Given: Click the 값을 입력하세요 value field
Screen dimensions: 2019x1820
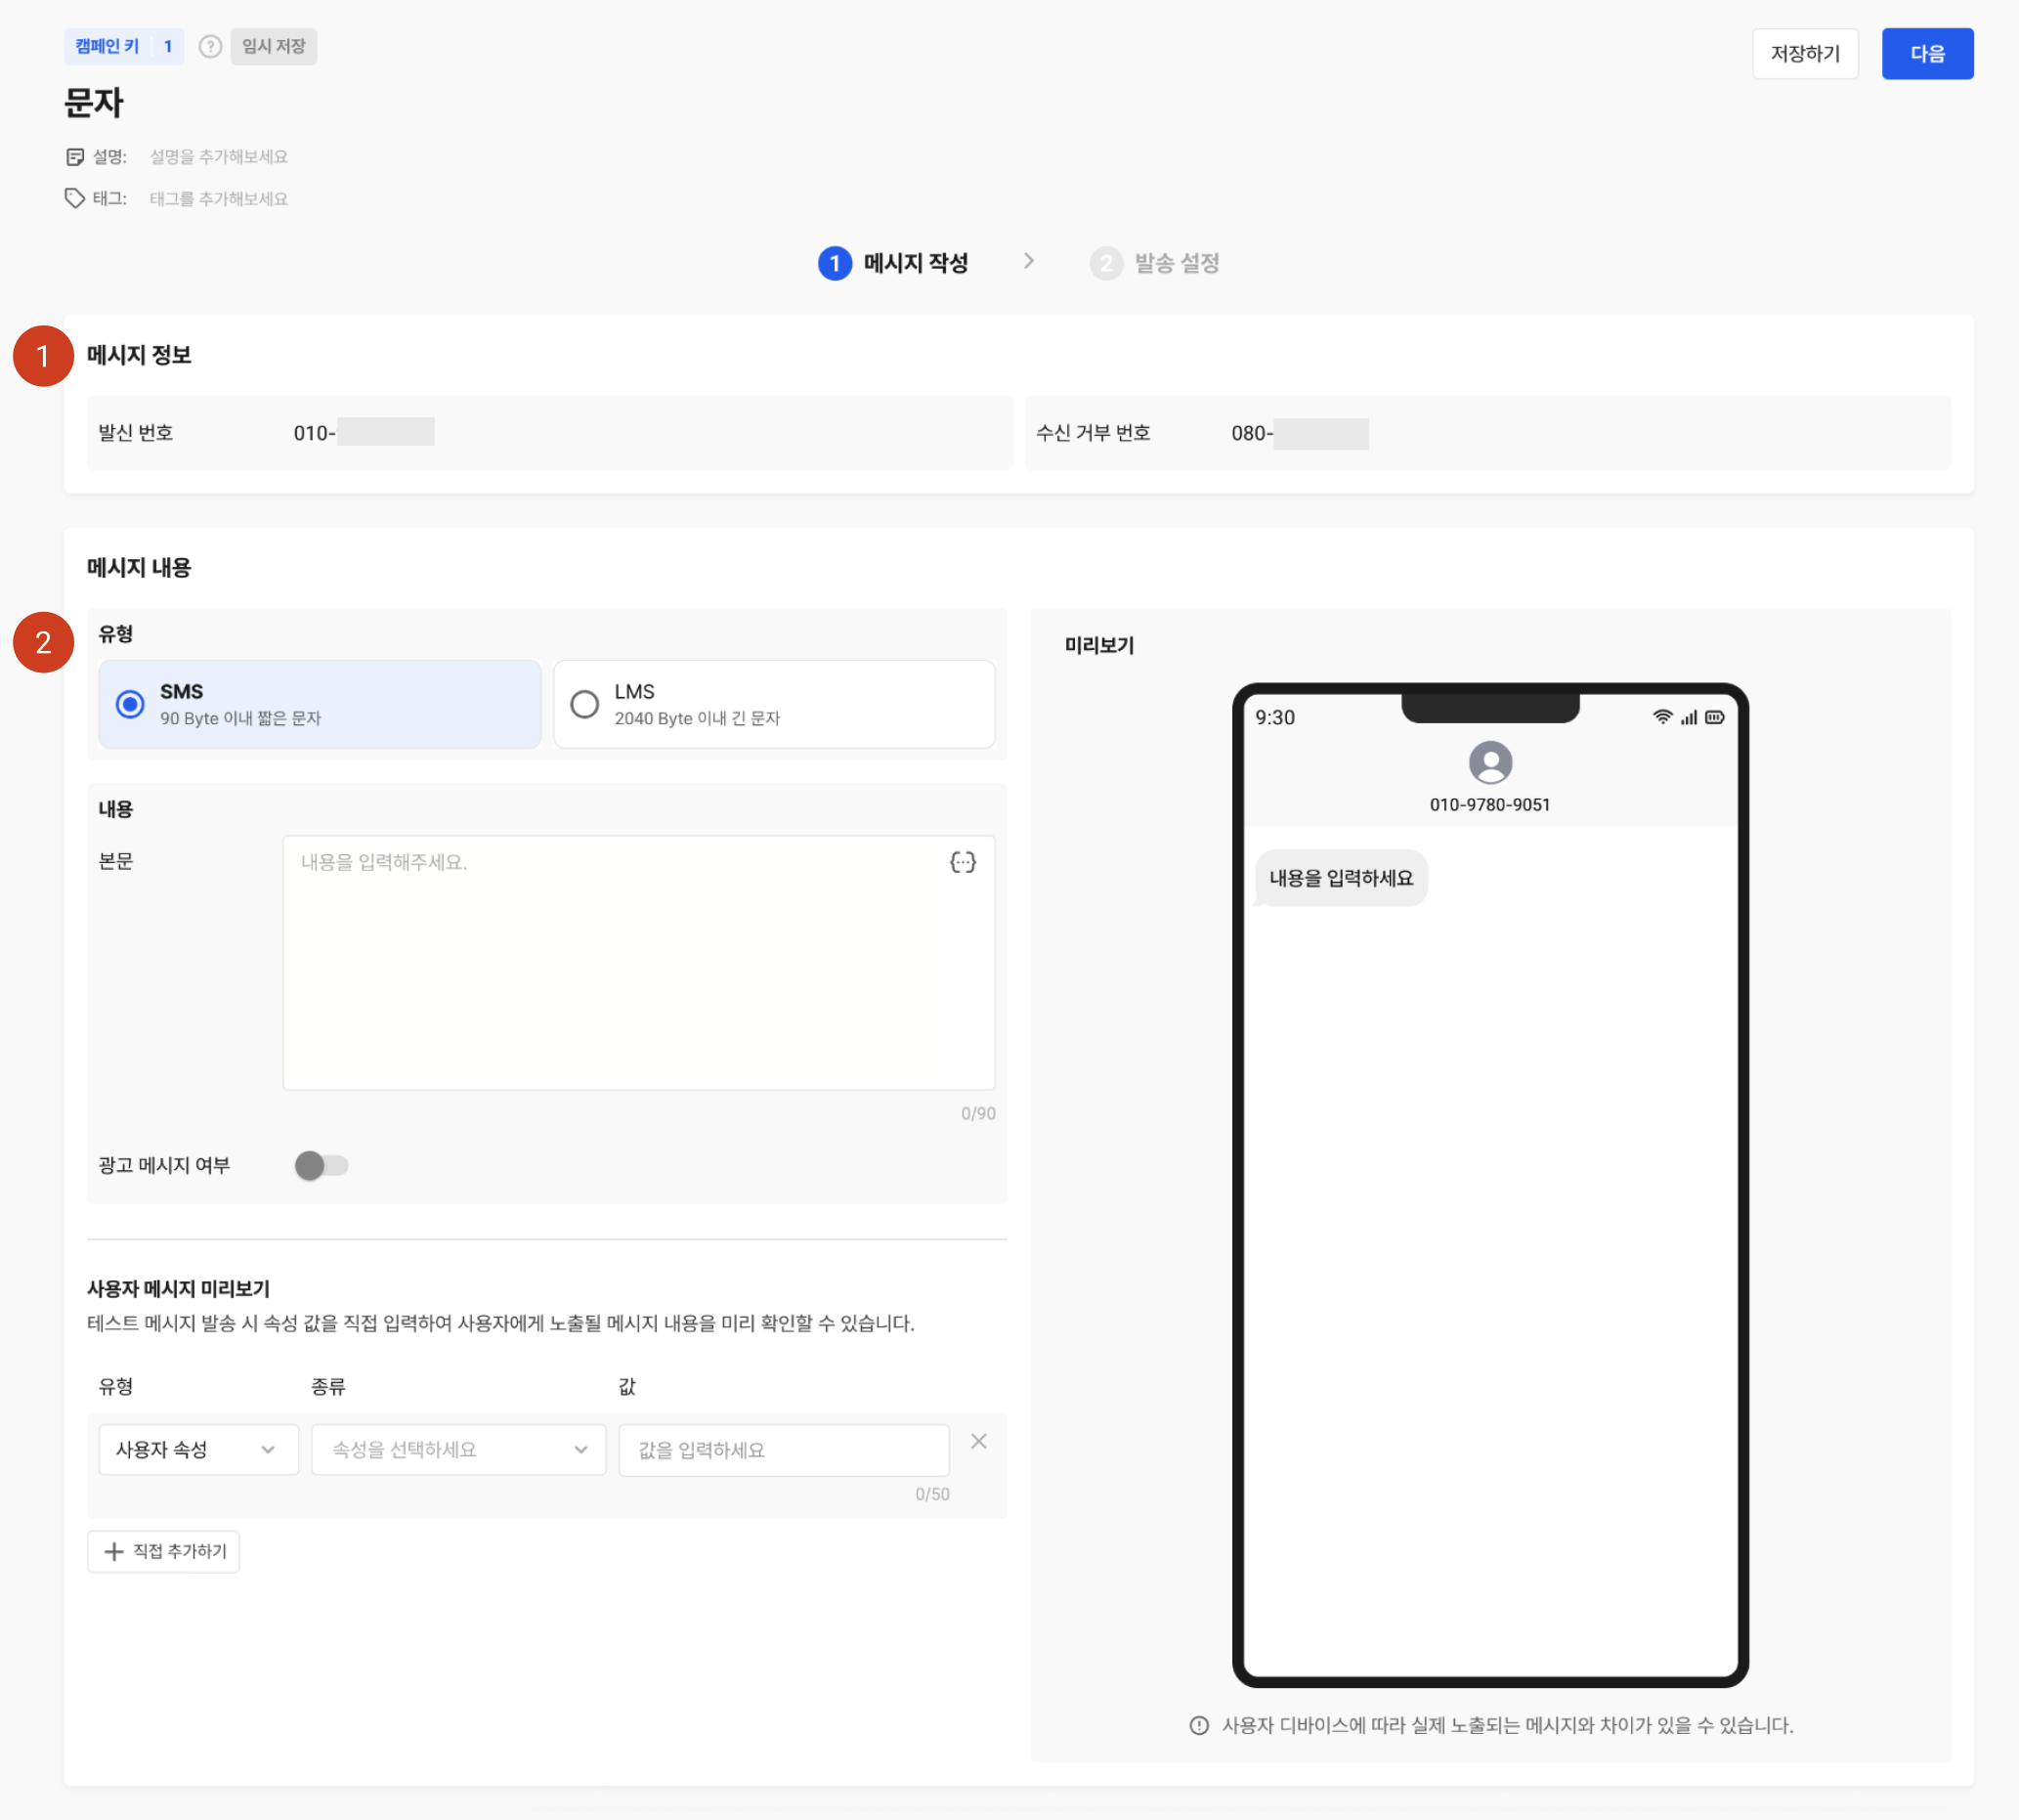Looking at the screenshot, I should pyautogui.click(x=783, y=1449).
